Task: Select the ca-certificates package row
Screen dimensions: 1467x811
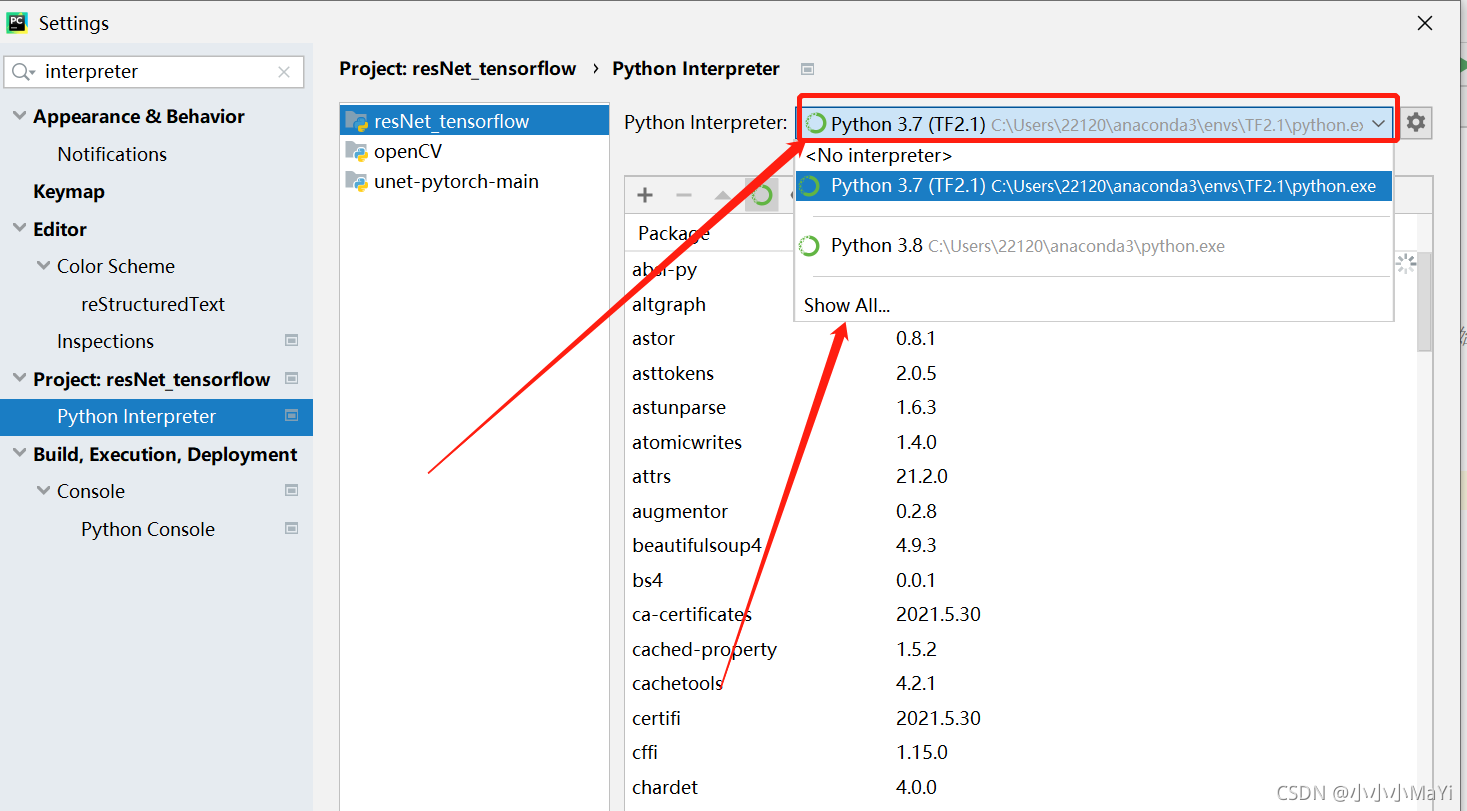Action: pyautogui.click(x=1021, y=615)
